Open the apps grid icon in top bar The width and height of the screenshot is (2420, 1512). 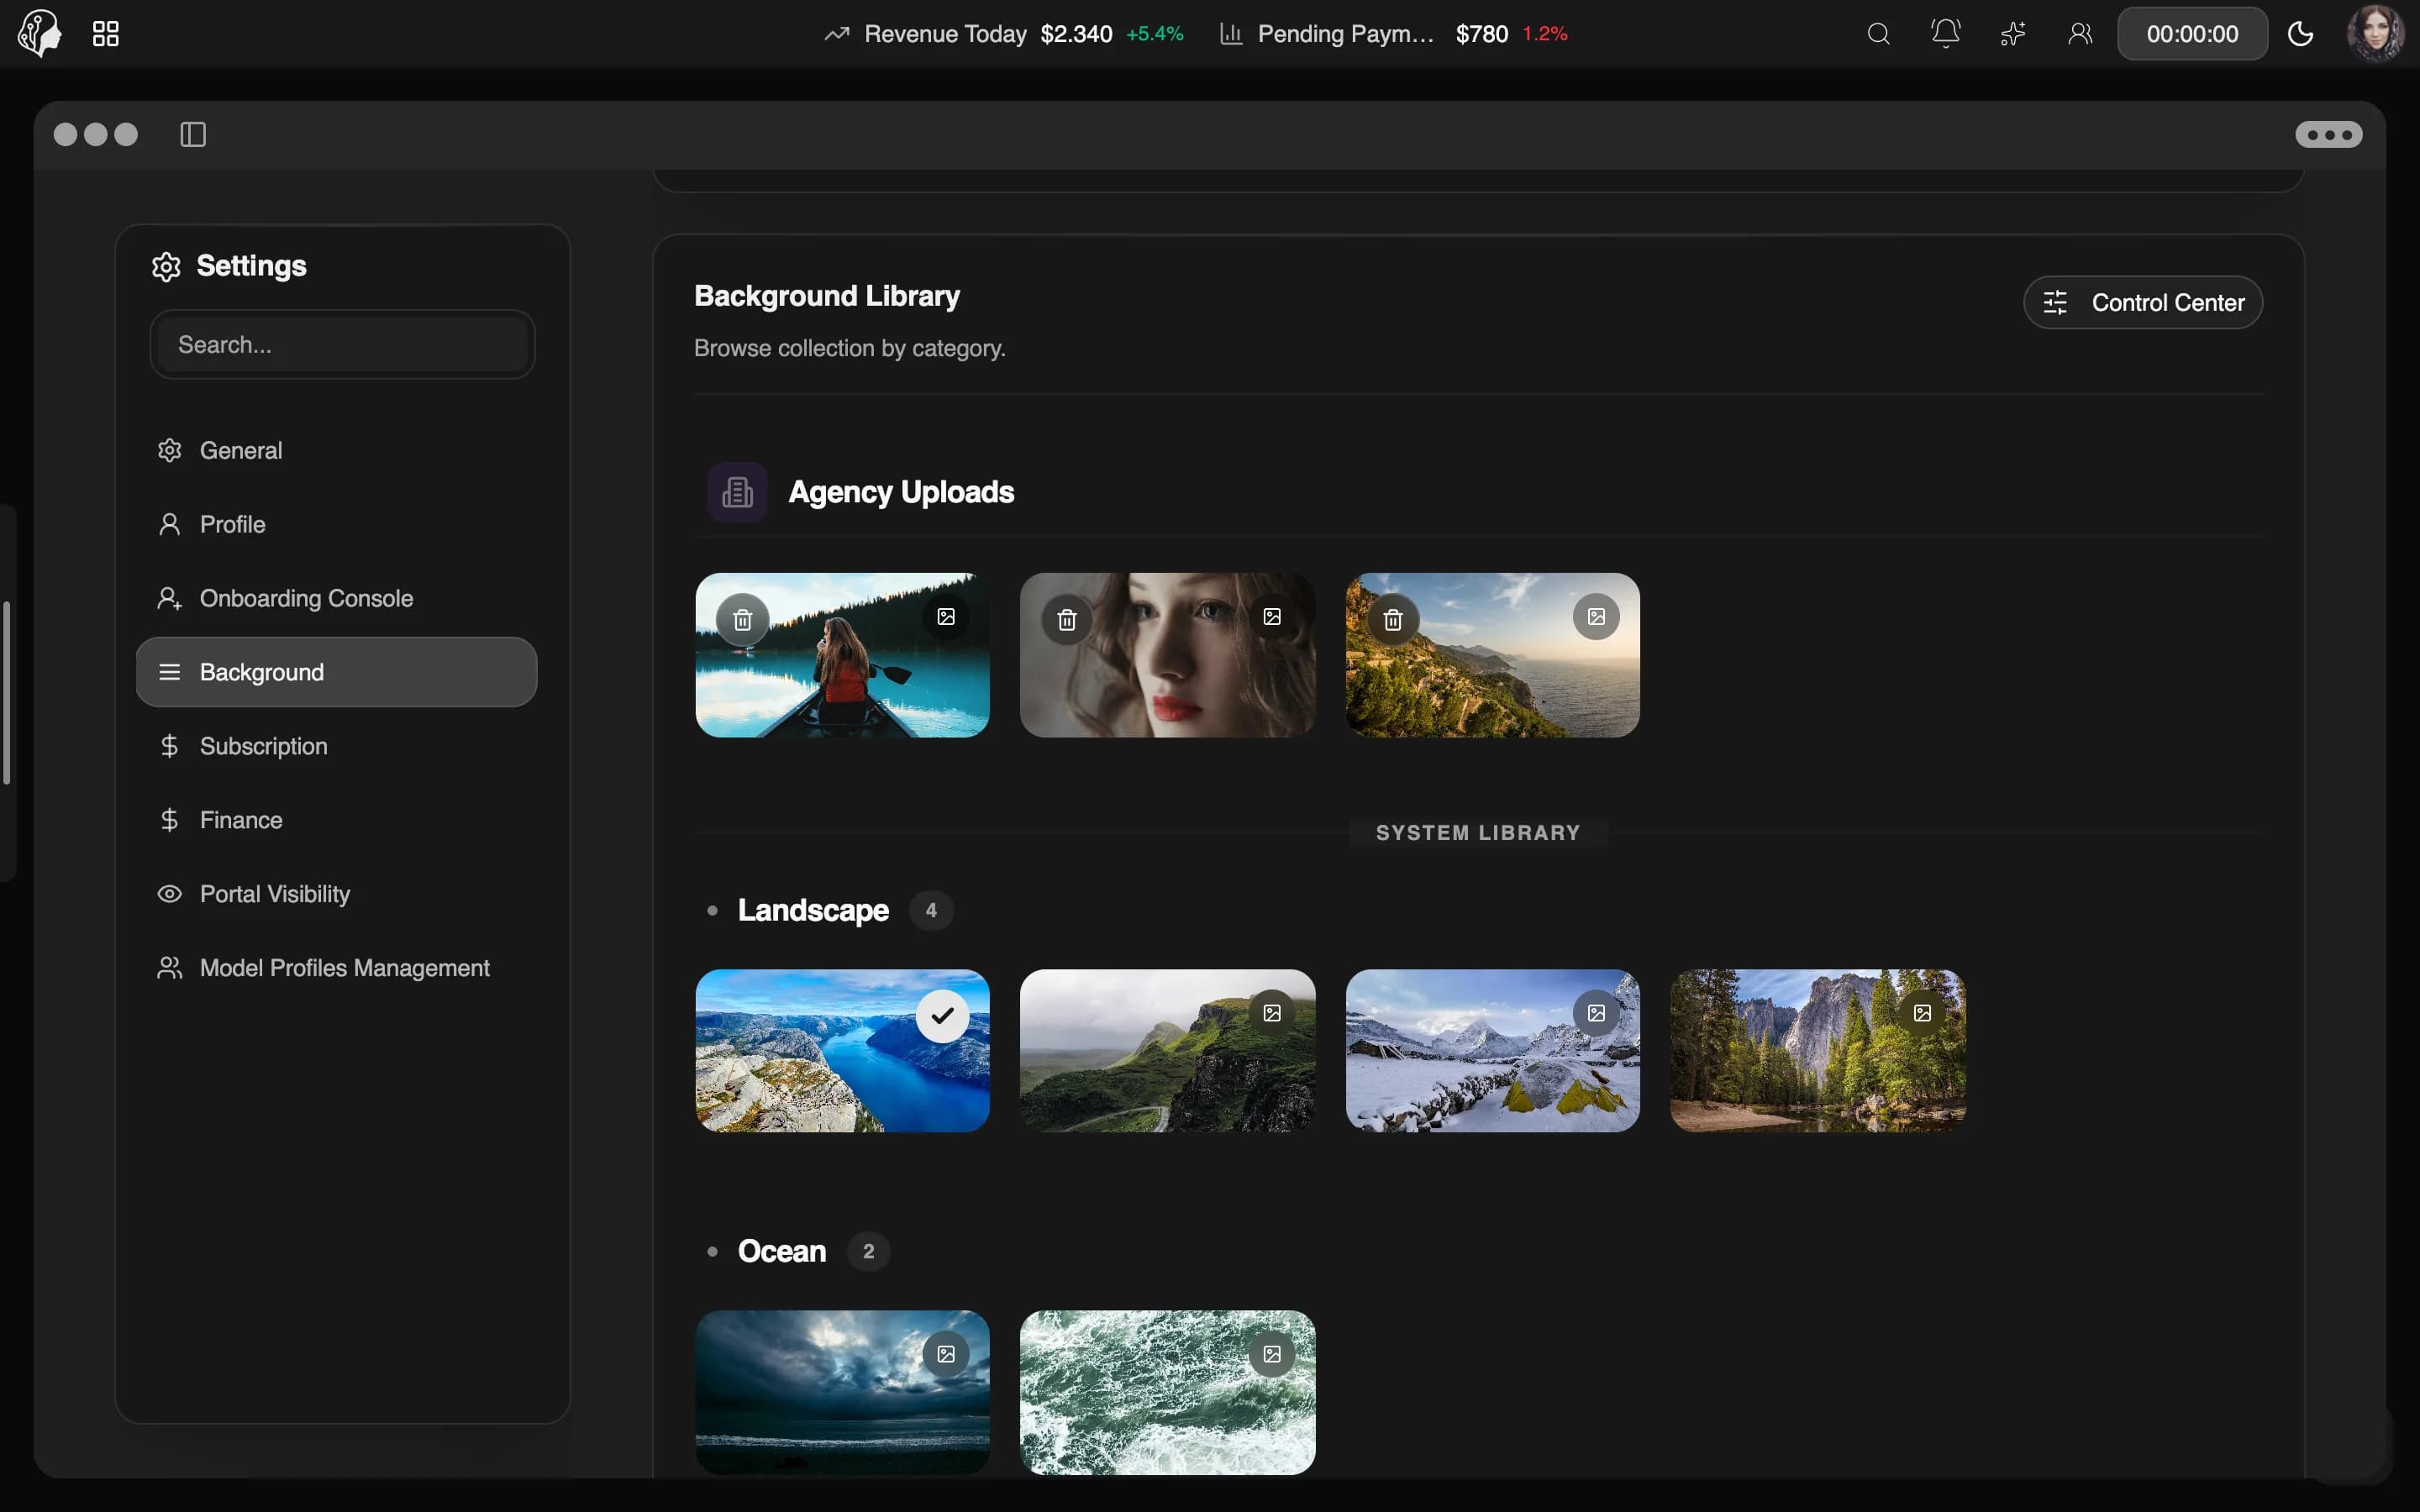point(105,34)
